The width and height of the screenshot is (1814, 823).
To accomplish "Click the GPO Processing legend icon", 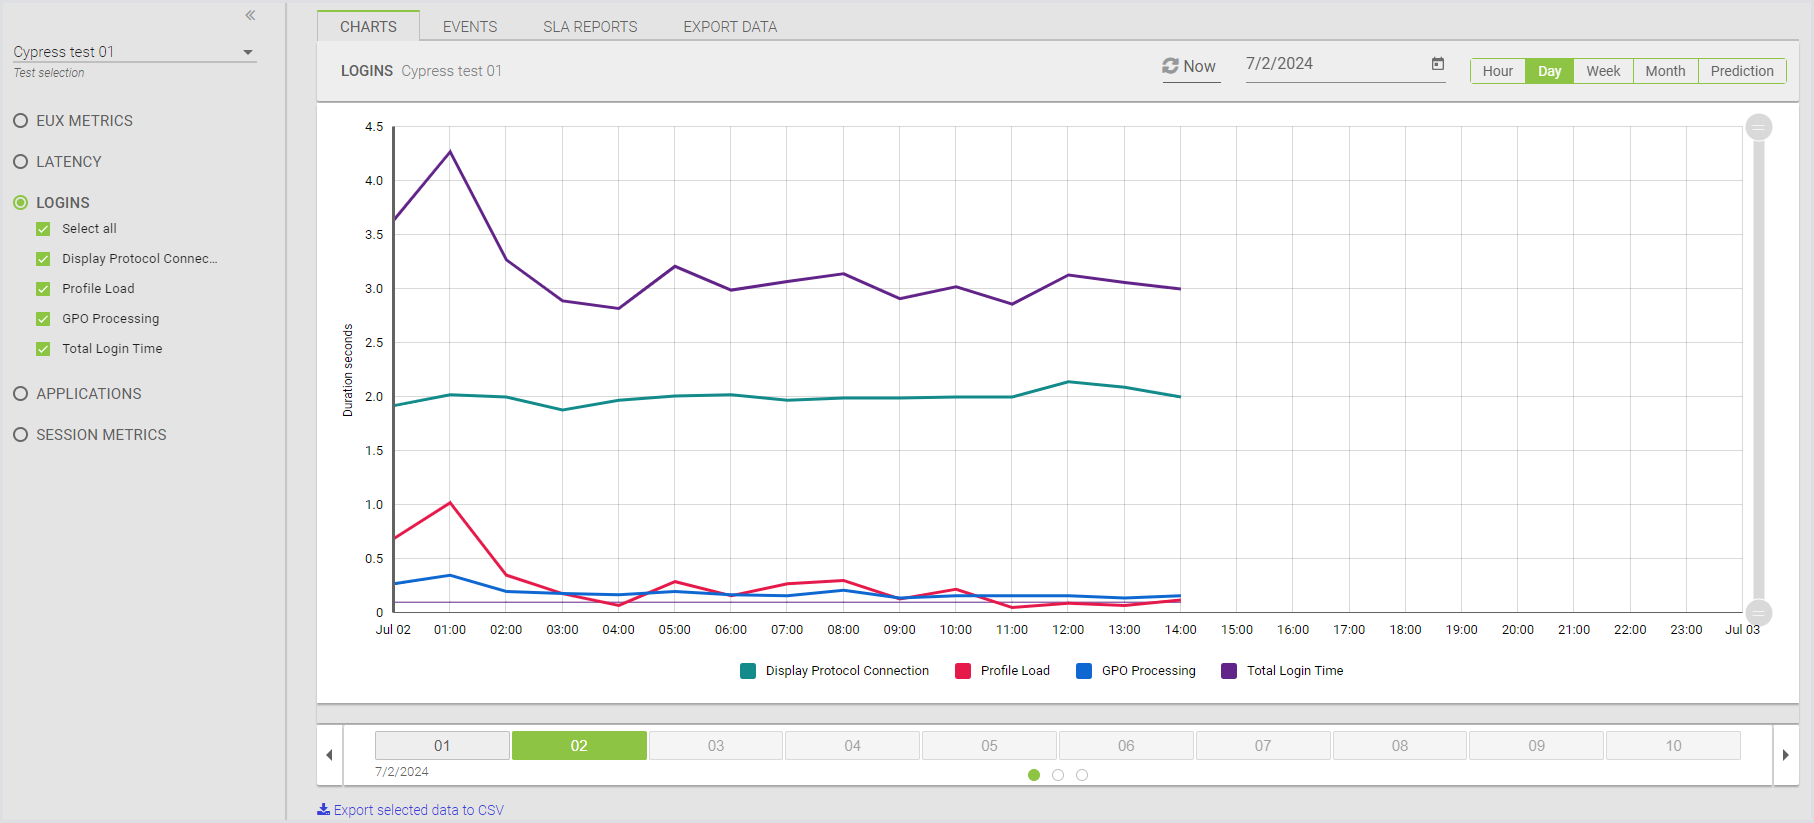I will pos(1084,671).
